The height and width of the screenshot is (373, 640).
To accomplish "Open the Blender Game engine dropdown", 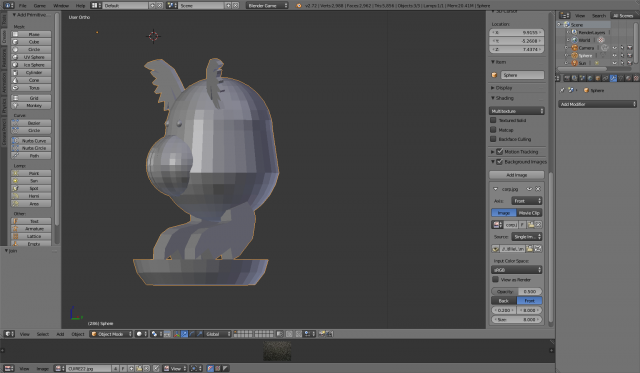I will pos(267,6).
